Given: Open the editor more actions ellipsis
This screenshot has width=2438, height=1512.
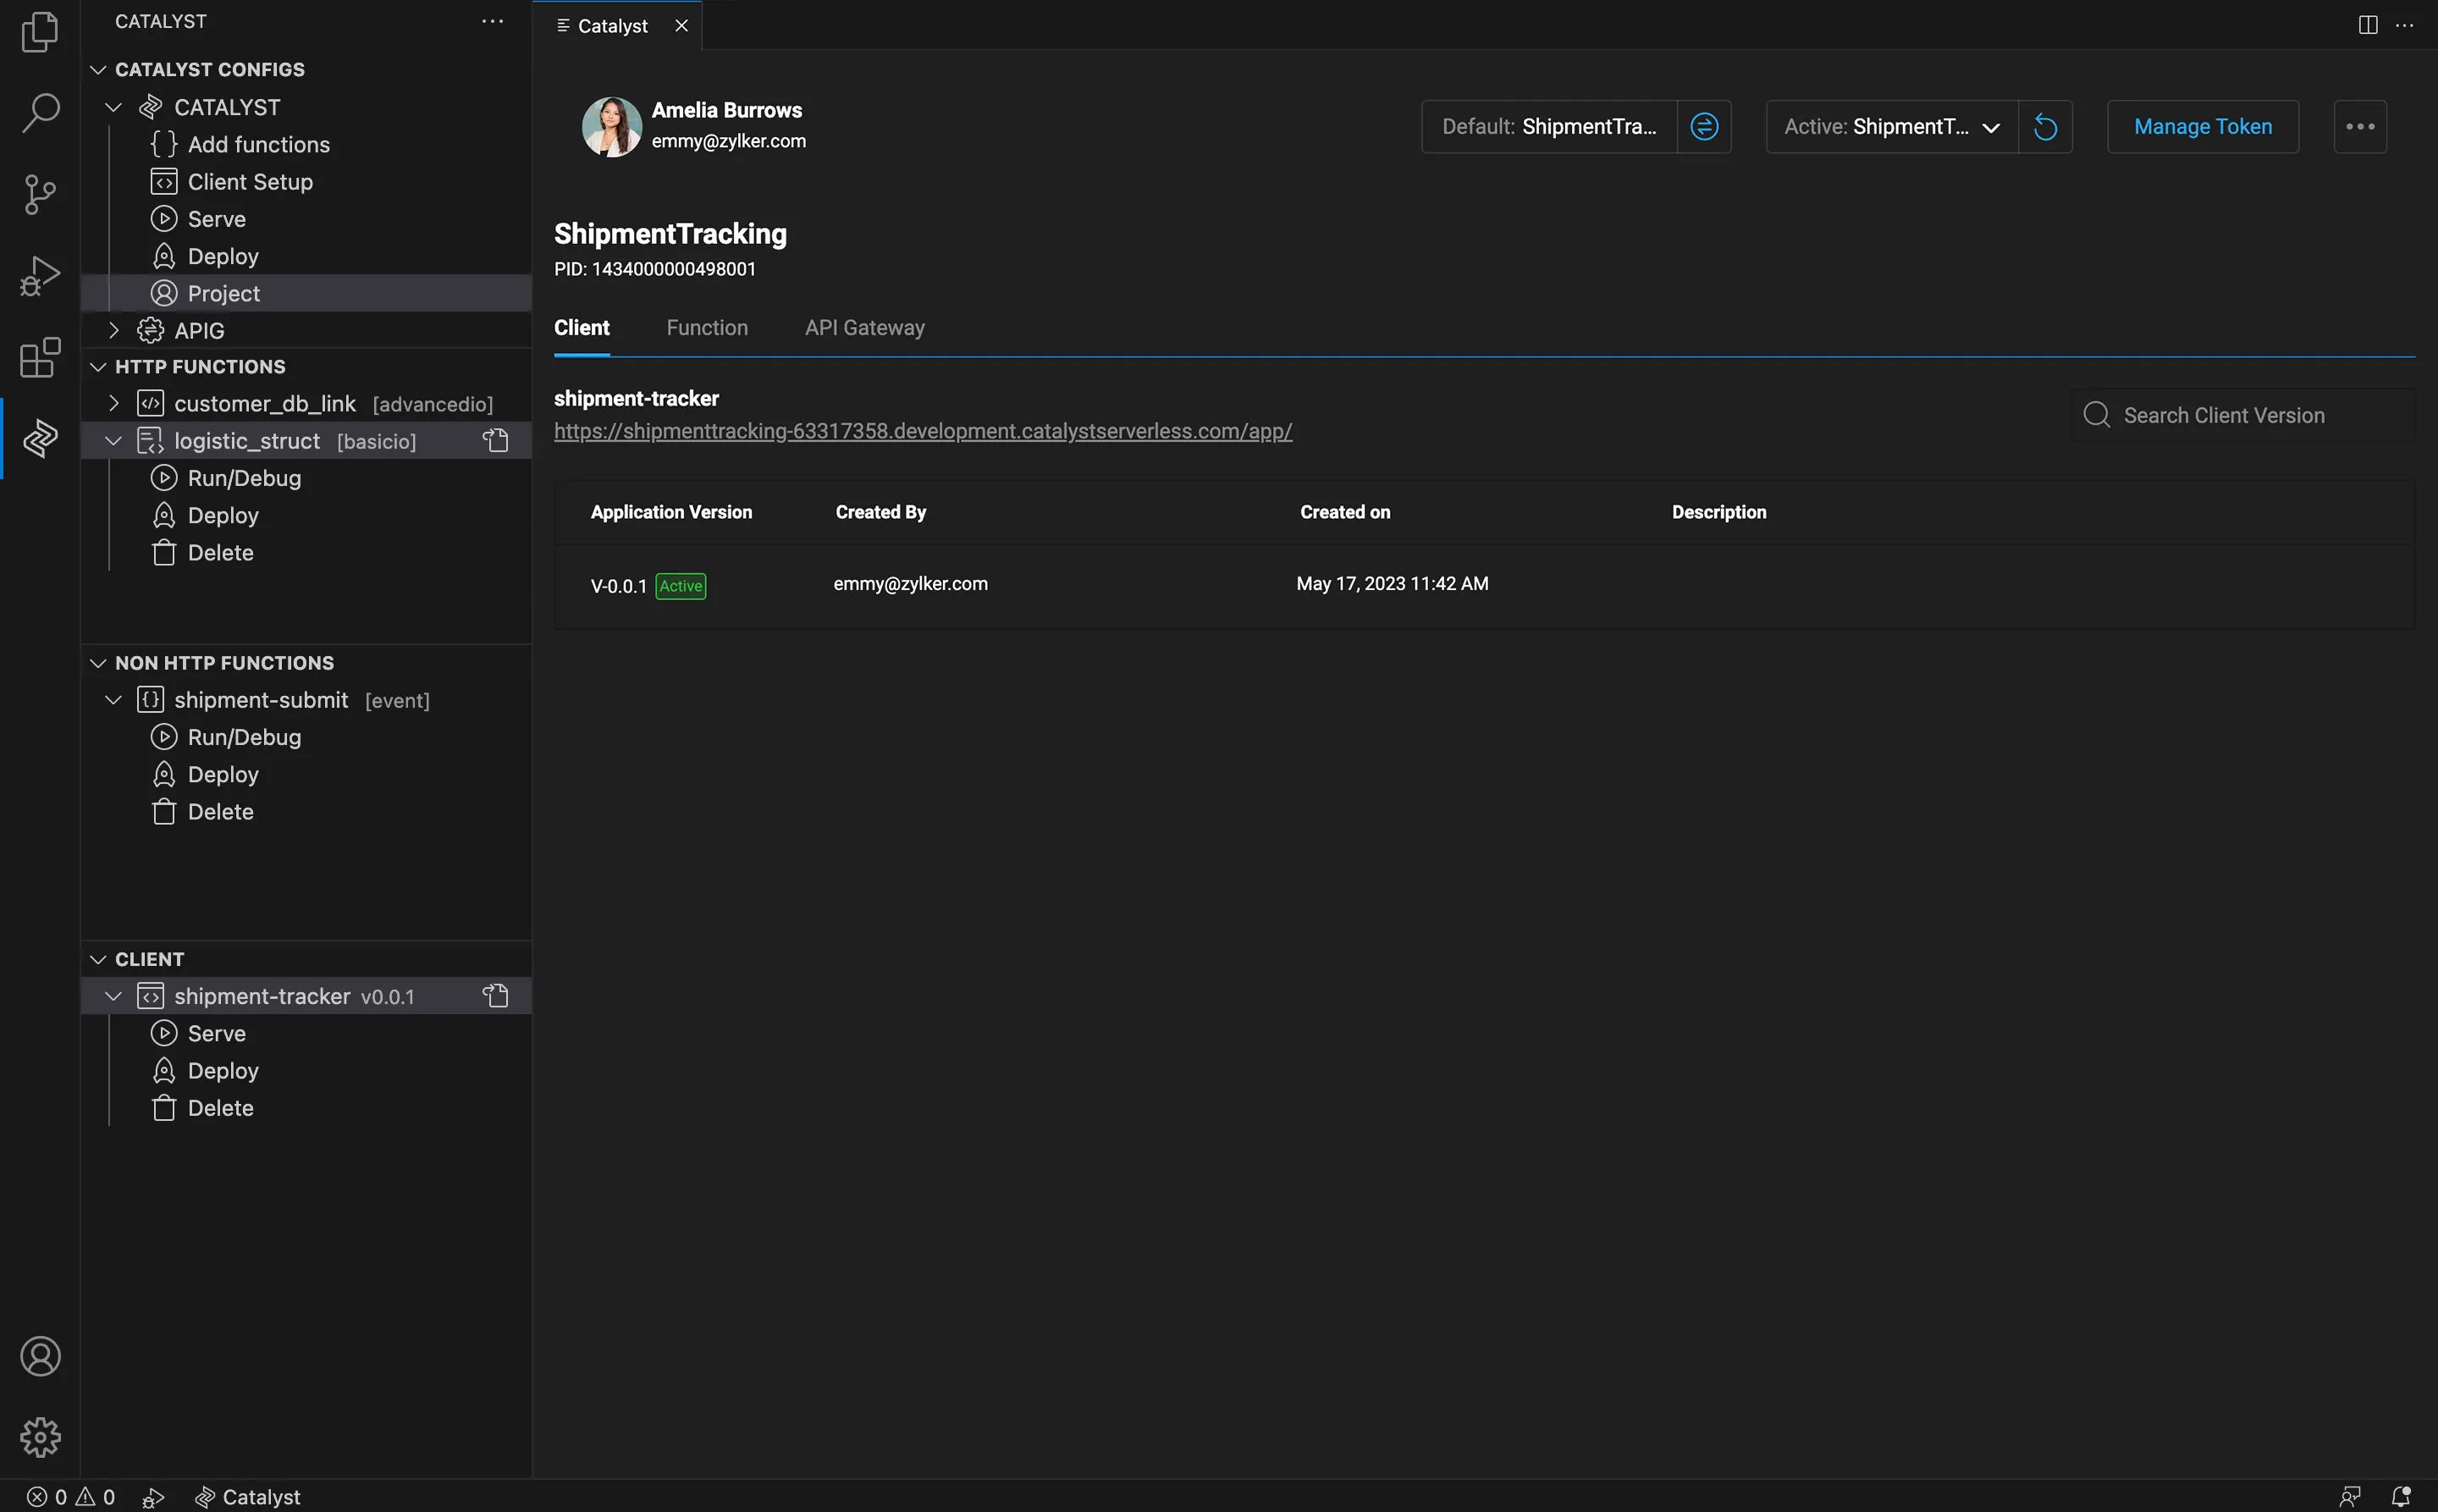Looking at the screenshot, I should (2405, 25).
